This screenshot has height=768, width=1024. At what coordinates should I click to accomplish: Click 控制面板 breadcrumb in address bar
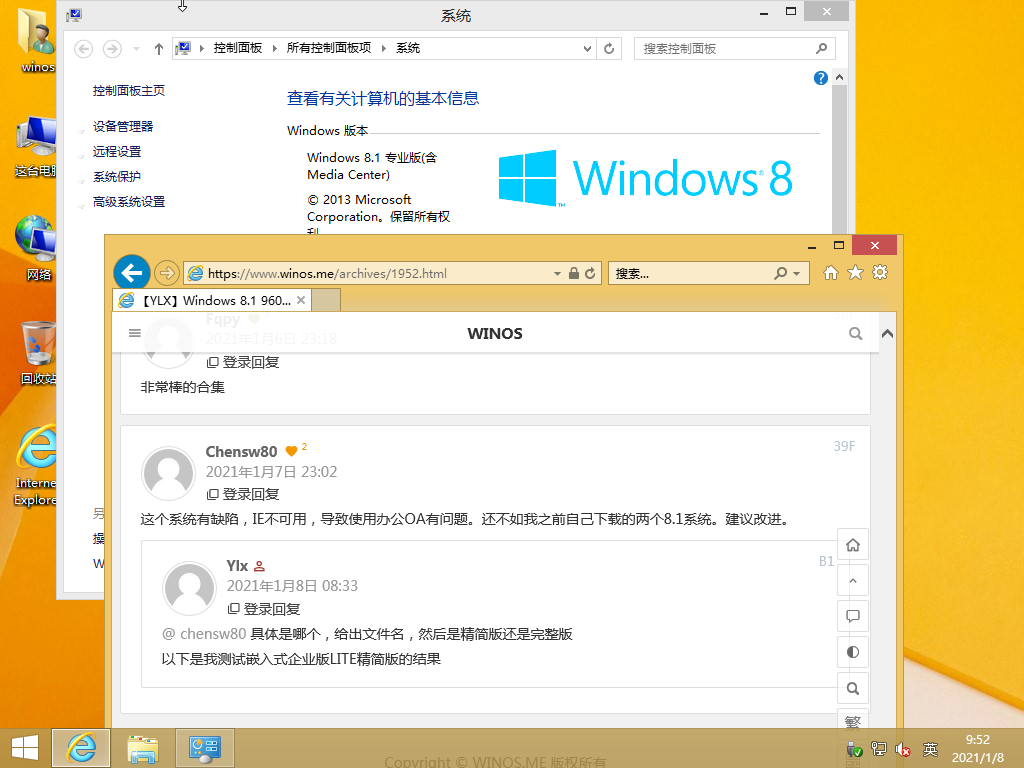(238, 48)
